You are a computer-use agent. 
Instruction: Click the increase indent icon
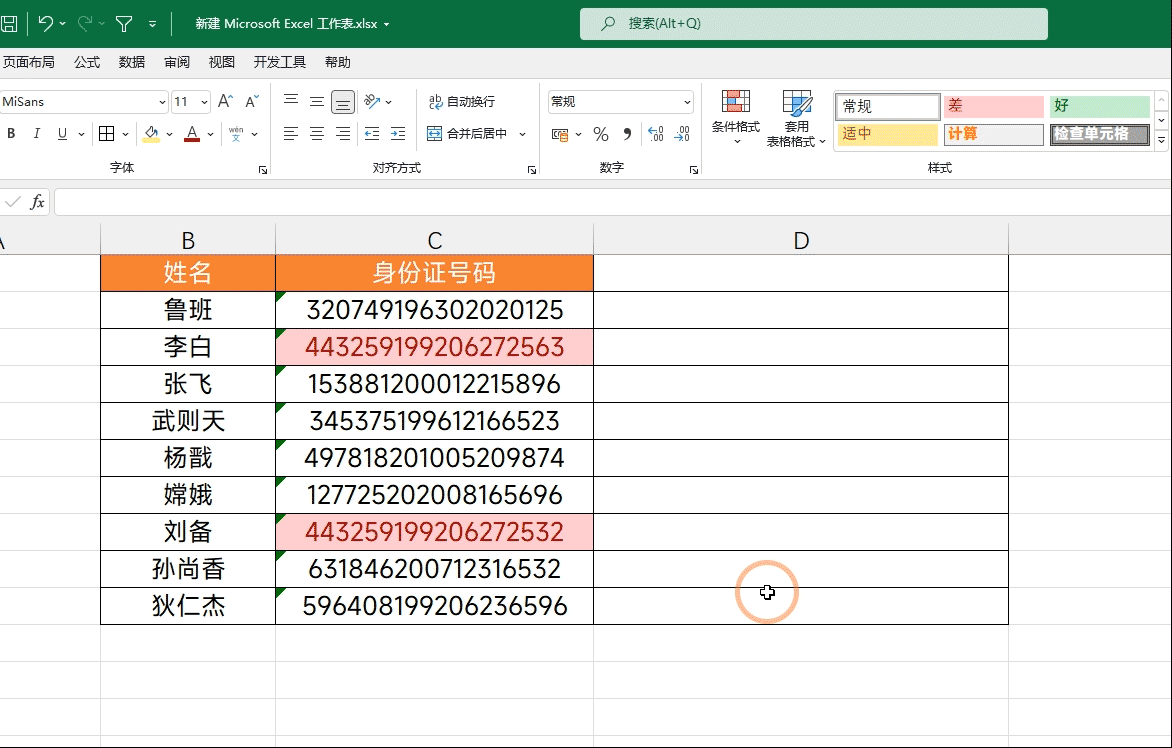(x=397, y=134)
